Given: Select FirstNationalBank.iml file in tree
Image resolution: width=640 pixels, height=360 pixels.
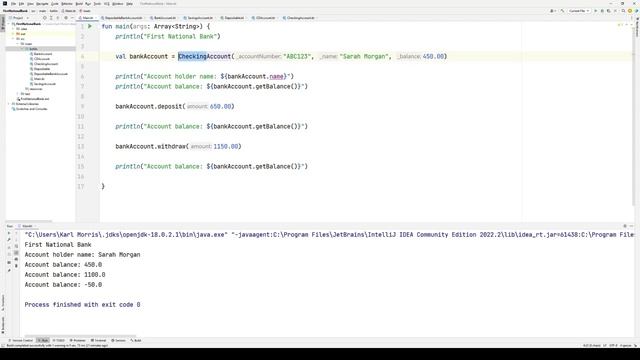Looking at the screenshot, I should pyautogui.click(x=33, y=99).
